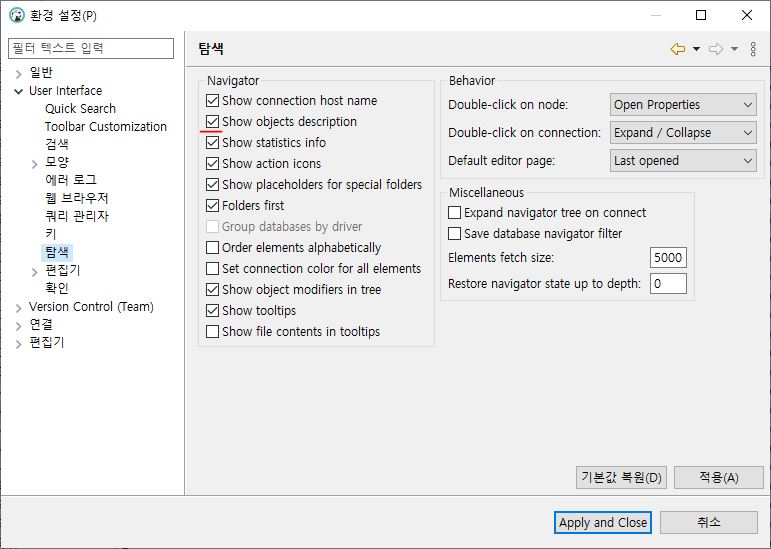
Task: Select Quick Search preference page
Action: tap(80, 109)
